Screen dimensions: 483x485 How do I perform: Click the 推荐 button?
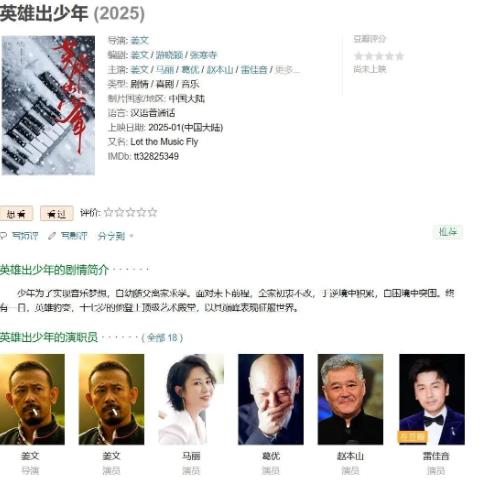(x=448, y=232)
